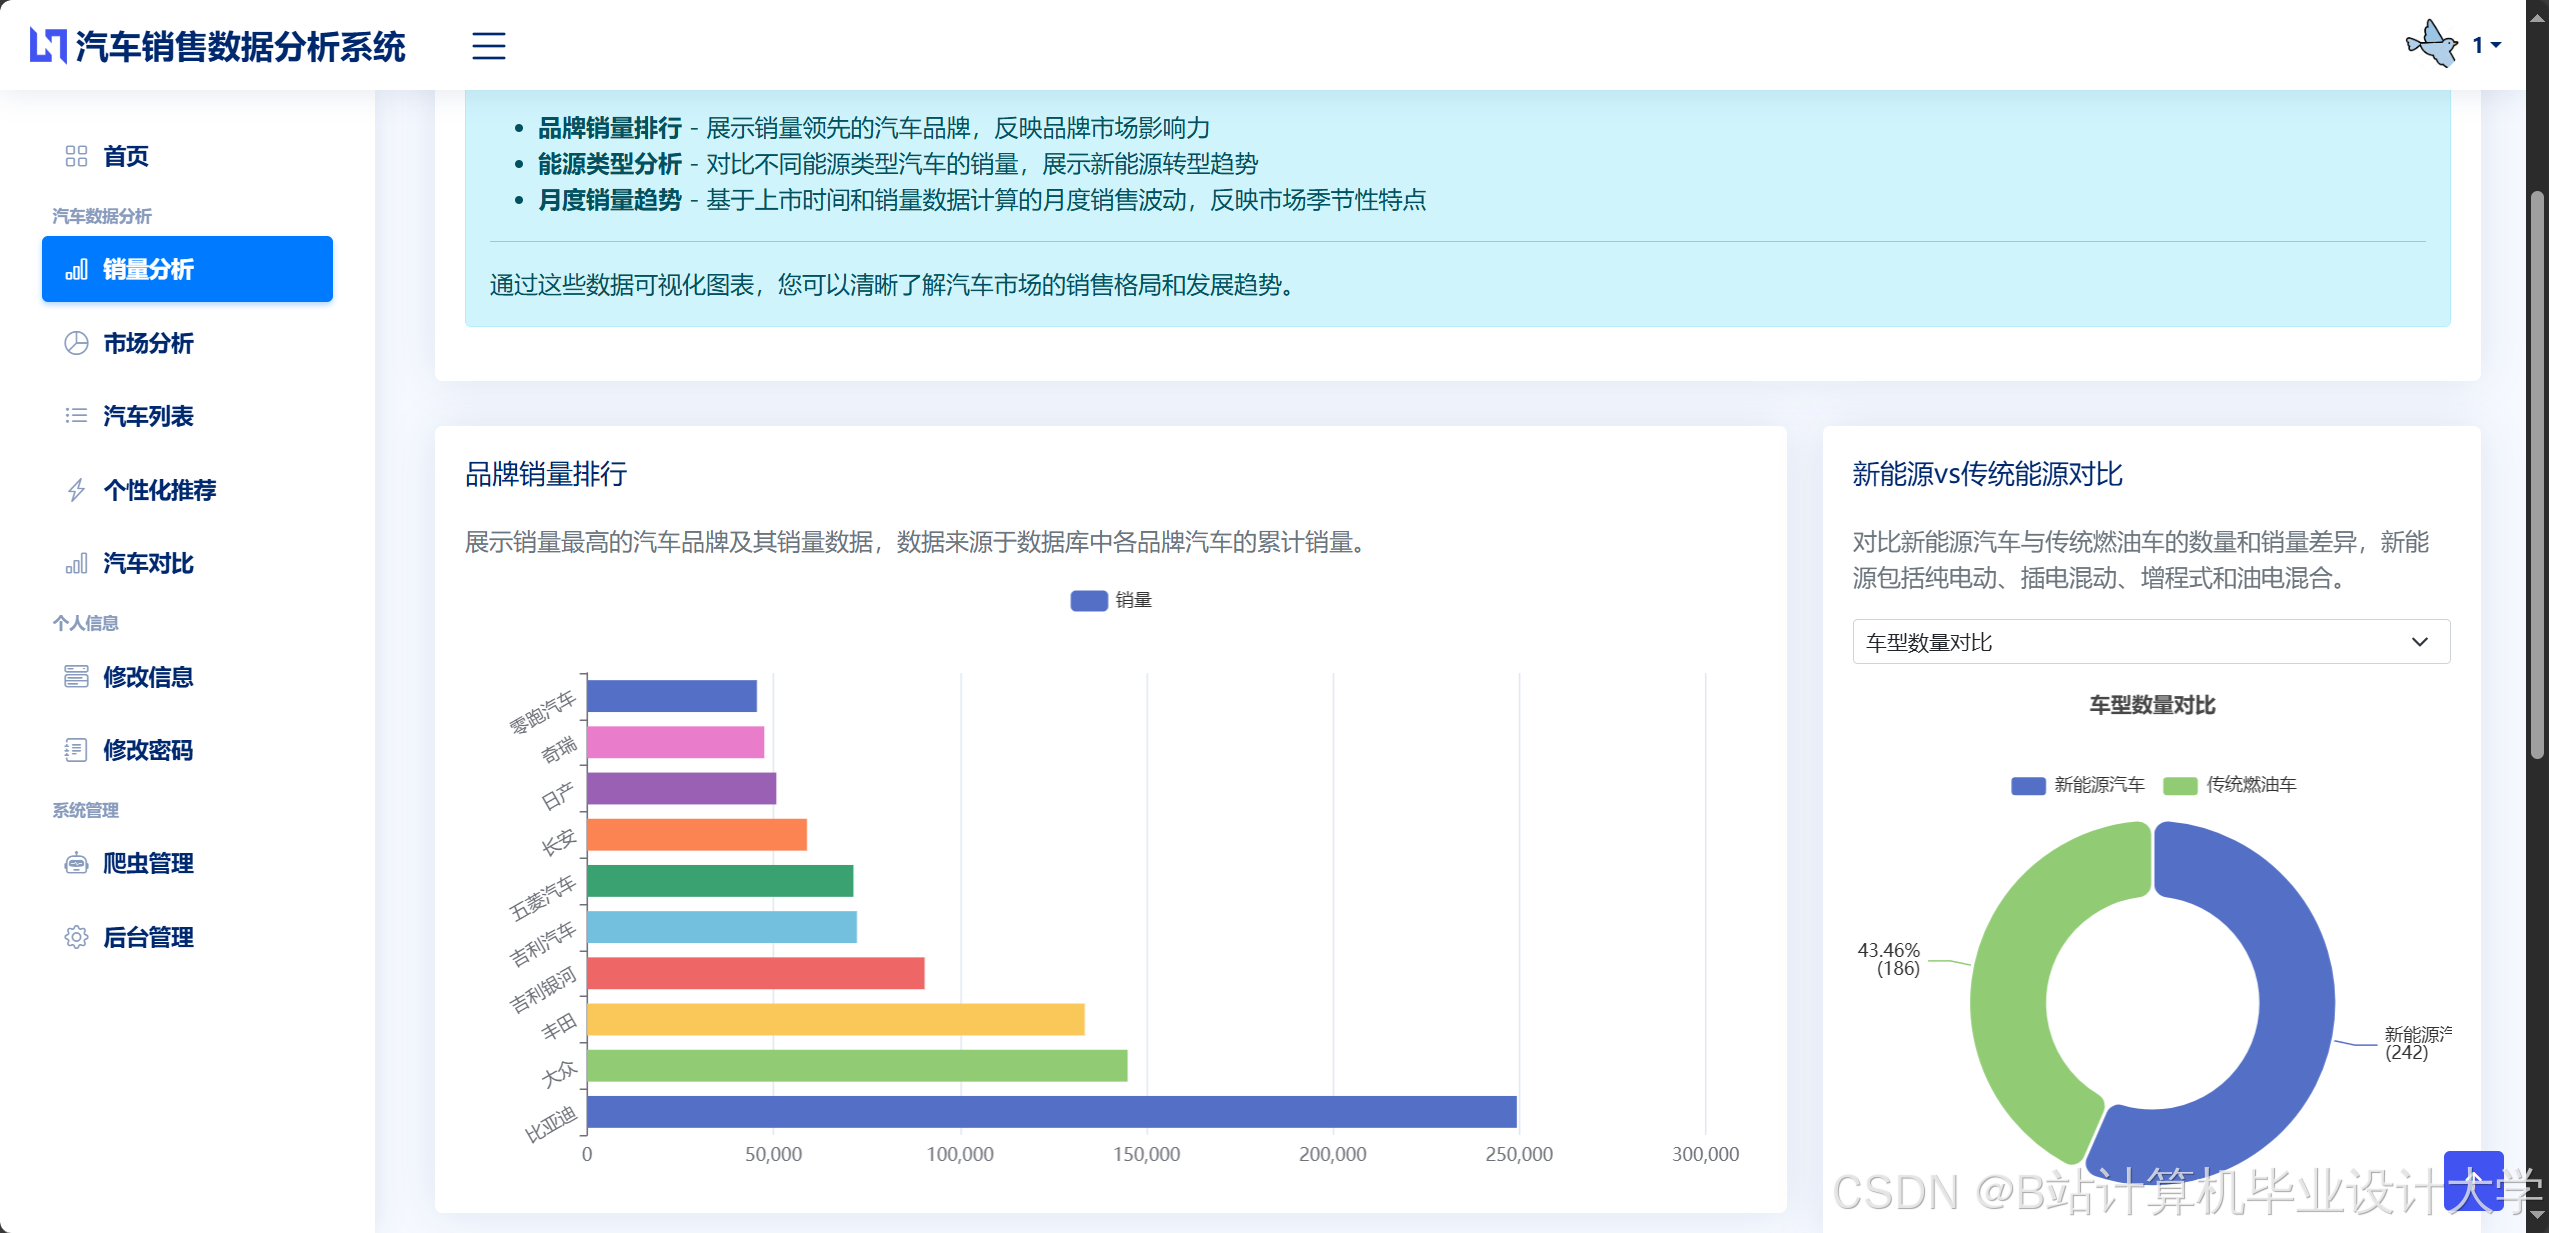Click the lightning bolt icon for 个性化推荐

[76, 490]
